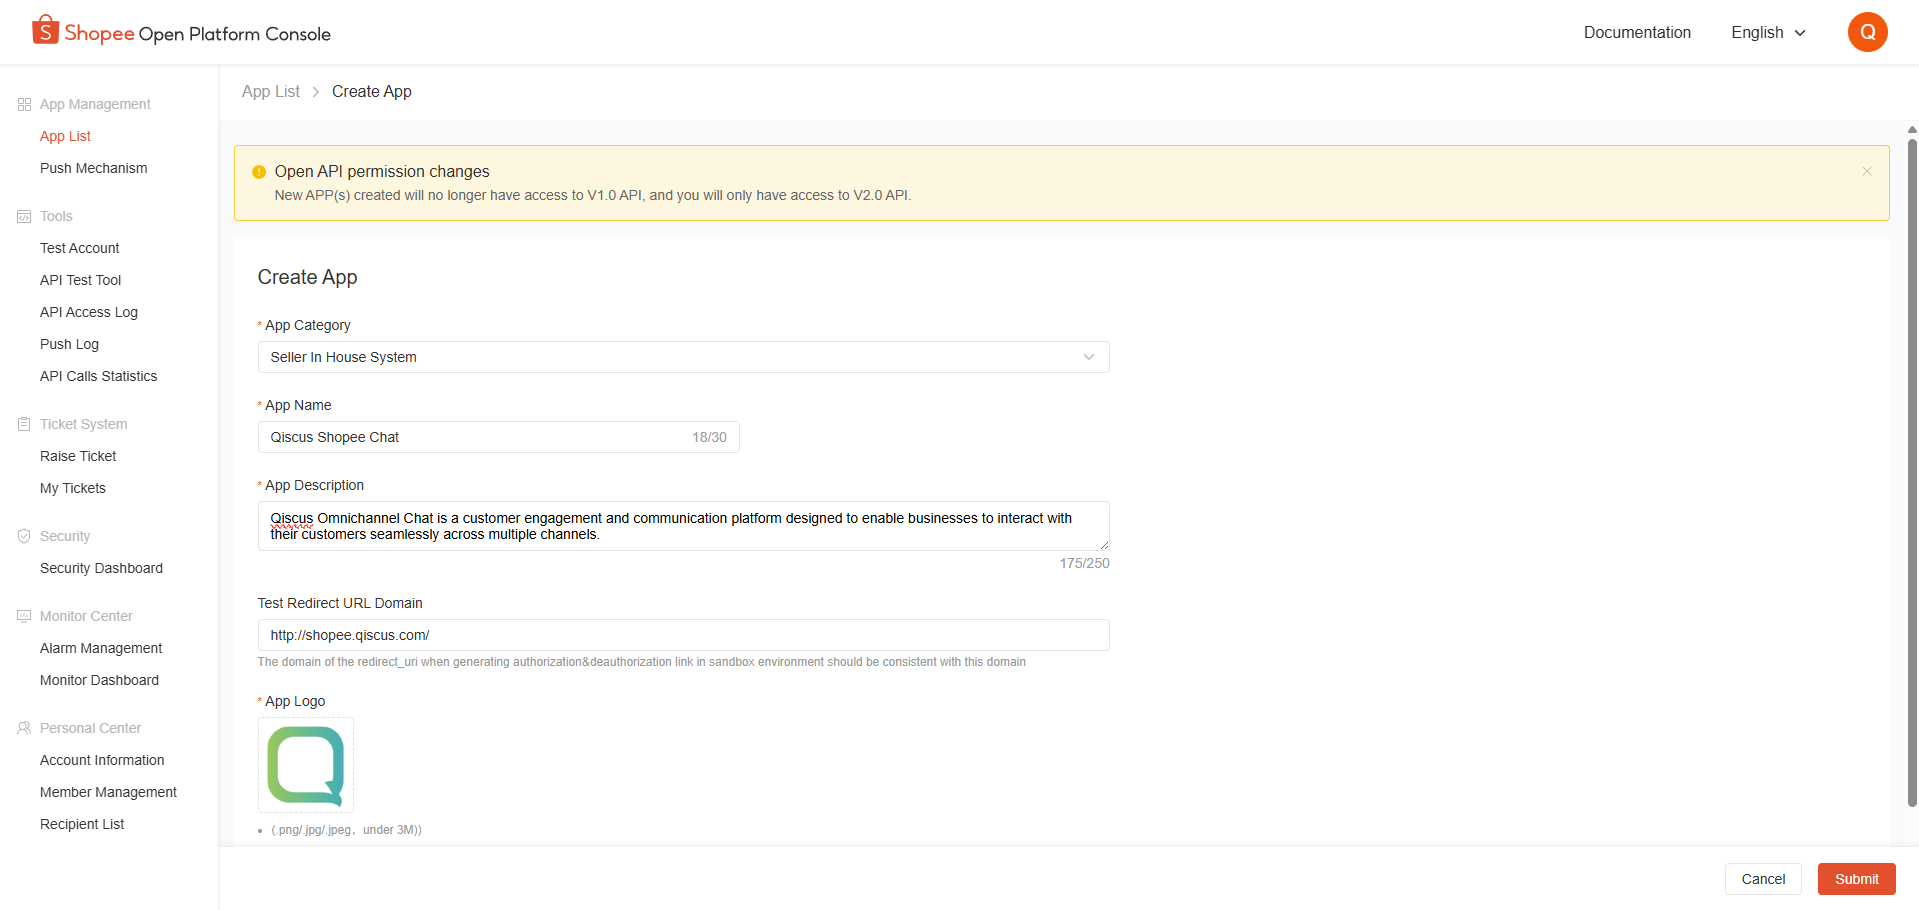Click the App Management grid icon
Screen dimensions: 1919x910
(24, 104)
